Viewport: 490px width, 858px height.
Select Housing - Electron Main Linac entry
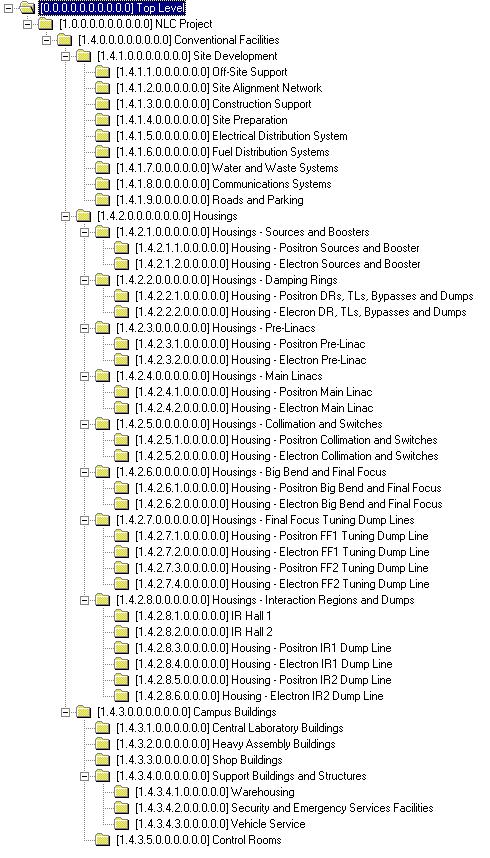pyautogui.click(x=254, y=408)
